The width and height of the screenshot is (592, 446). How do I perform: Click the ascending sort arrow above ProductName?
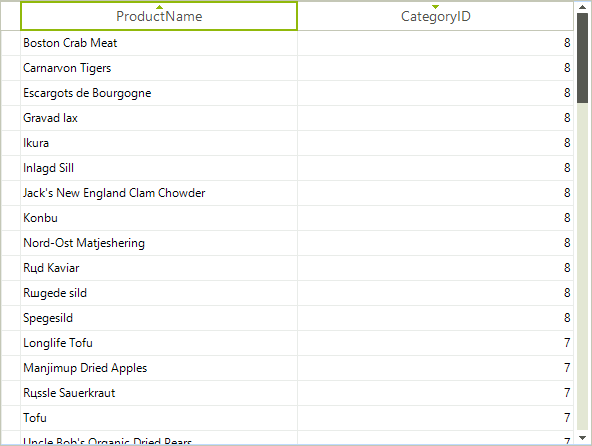pos(159,7)
